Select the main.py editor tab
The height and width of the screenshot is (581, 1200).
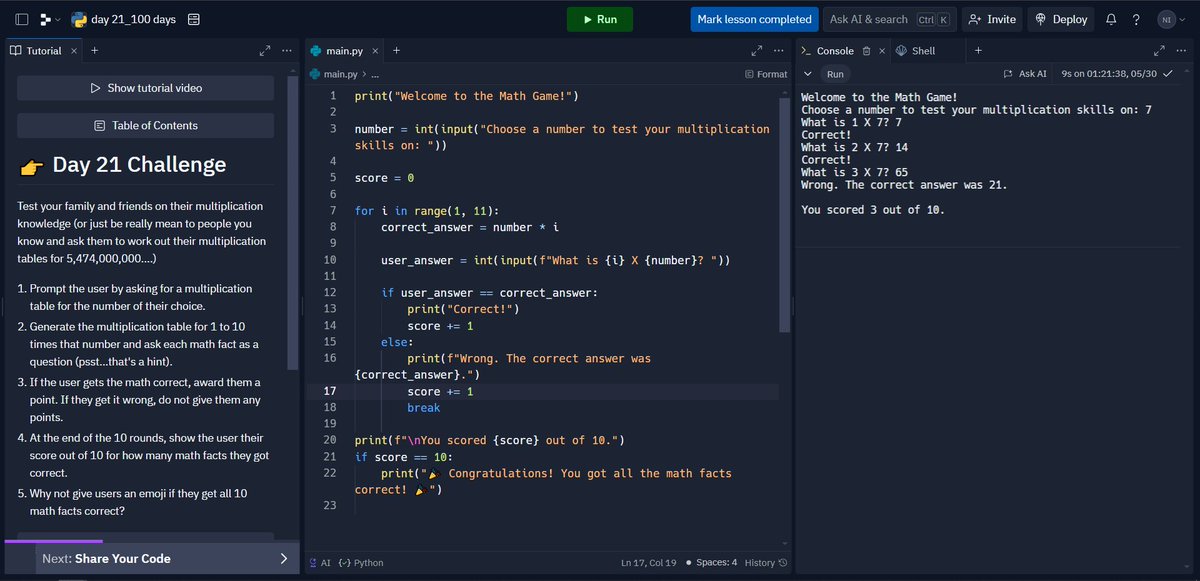tap(343, 51)
